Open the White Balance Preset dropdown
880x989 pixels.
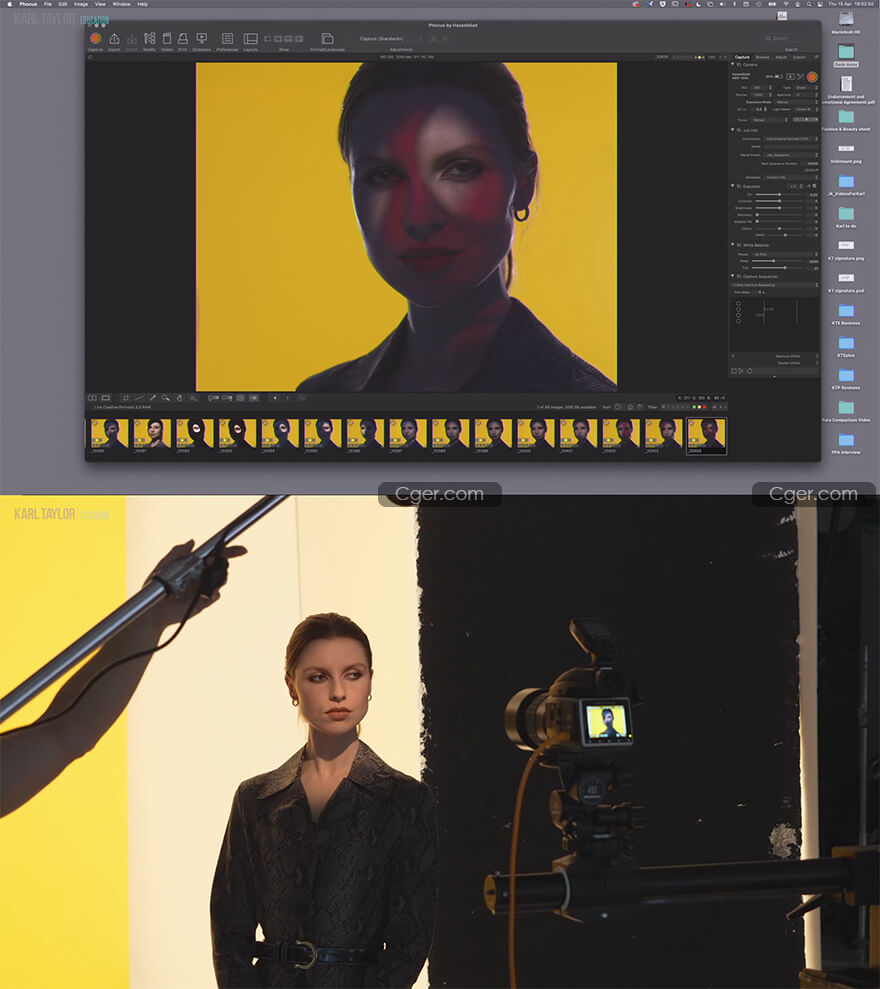(785, 254)
